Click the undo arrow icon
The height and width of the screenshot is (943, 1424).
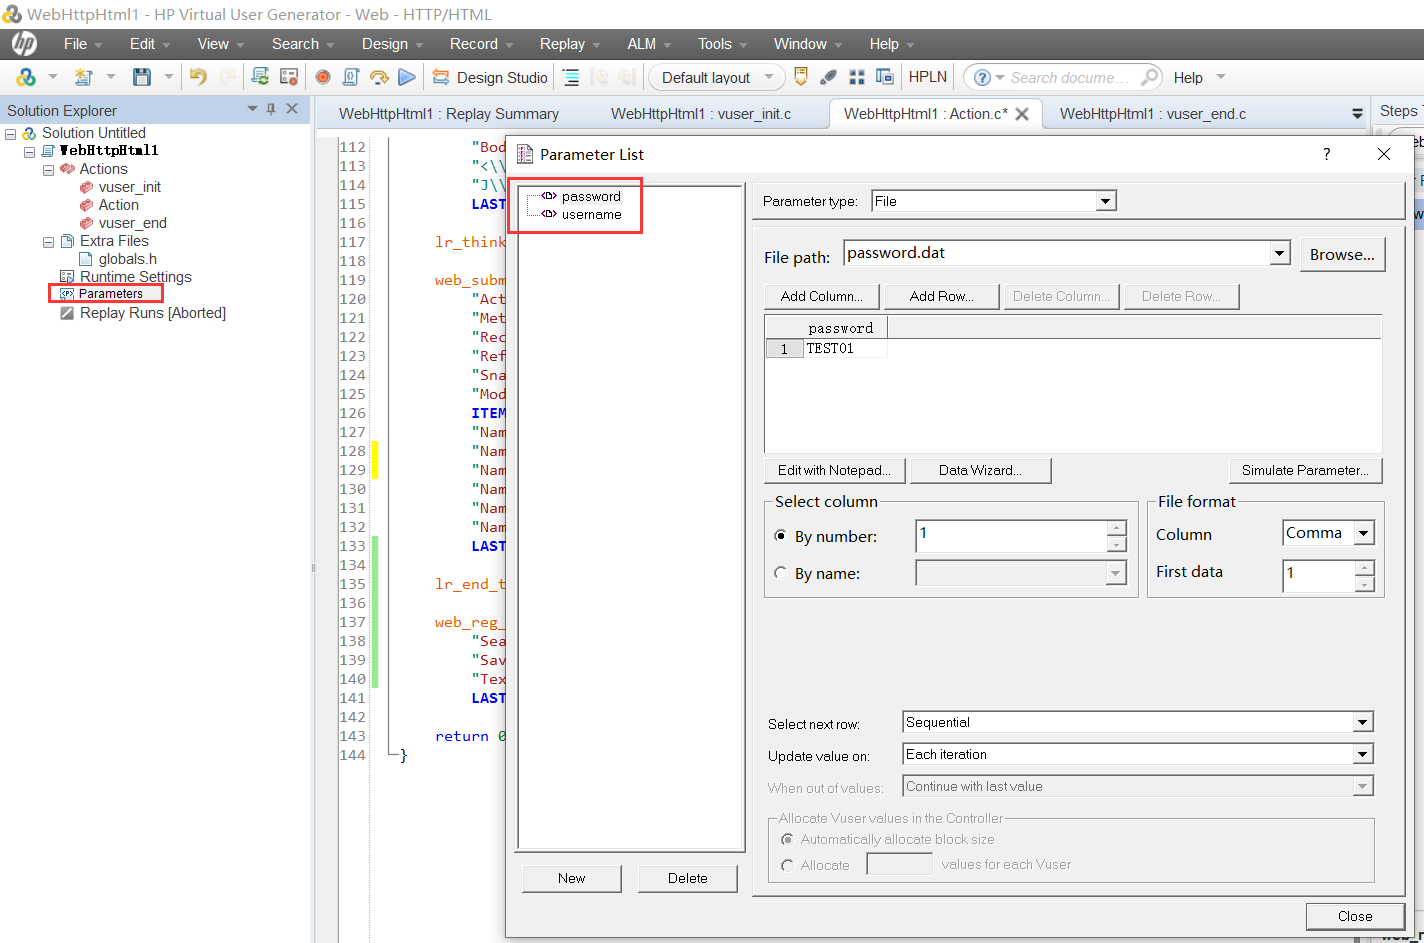pos(198,77)
